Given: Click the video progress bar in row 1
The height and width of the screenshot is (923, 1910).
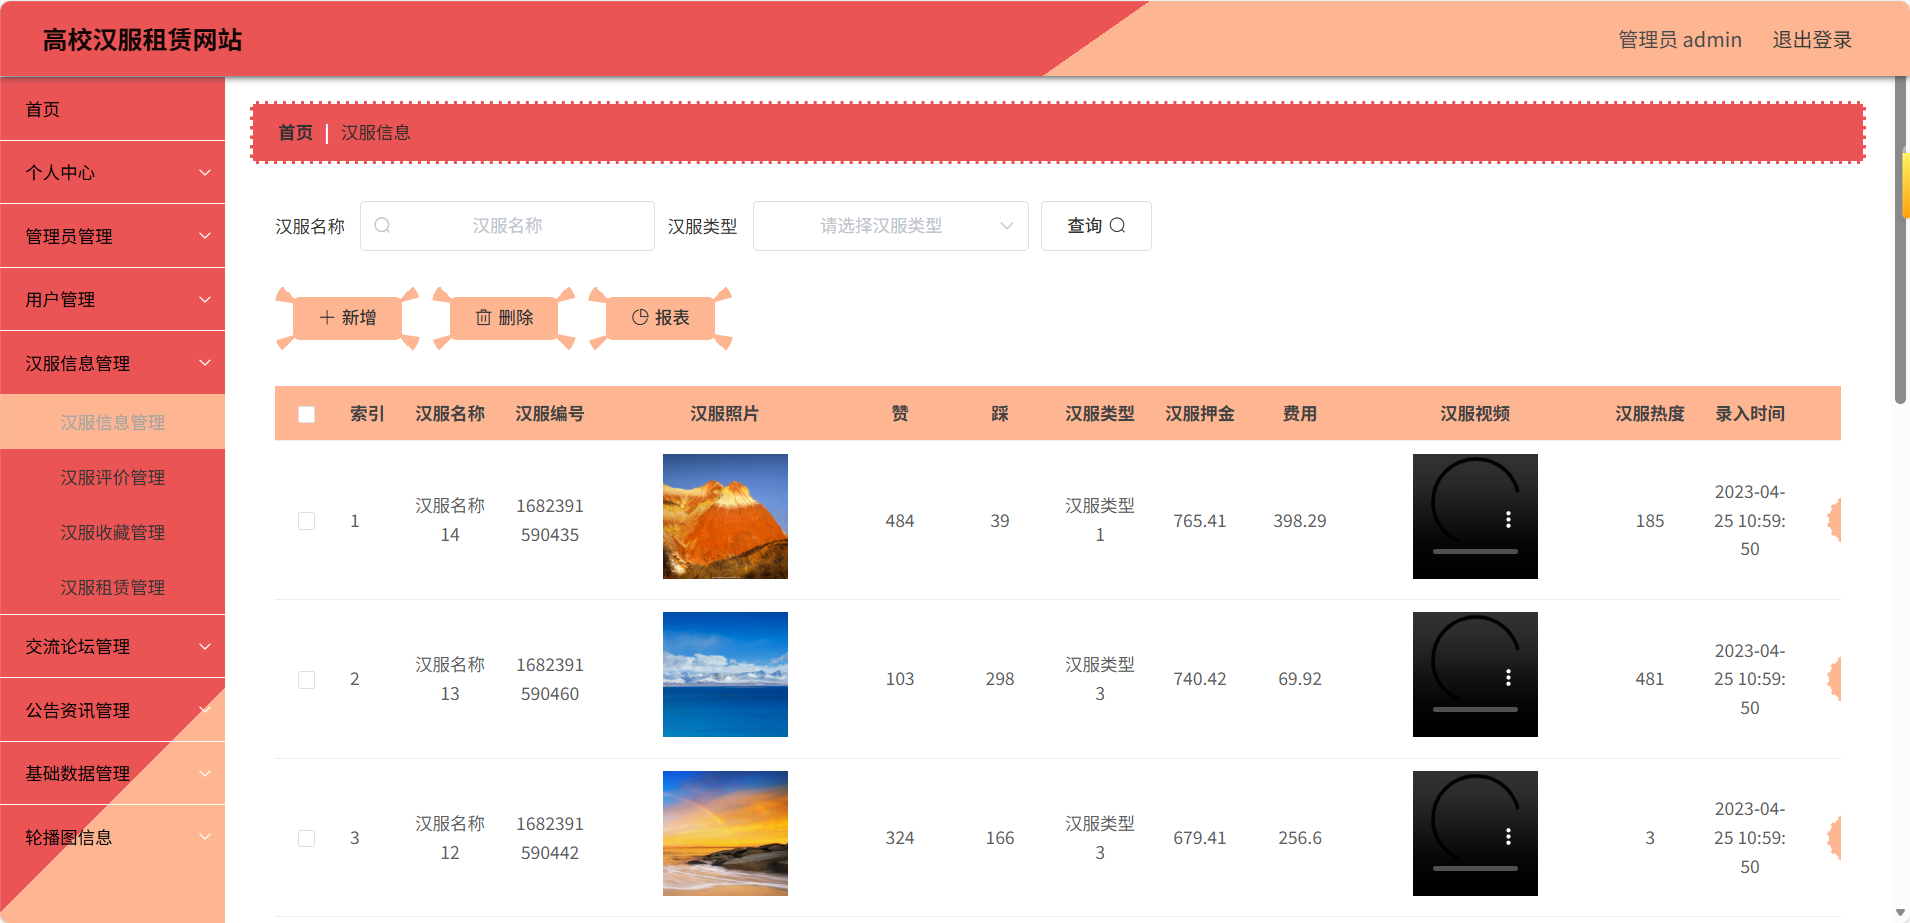Looking at the screenshot, I should [1475, 551].
